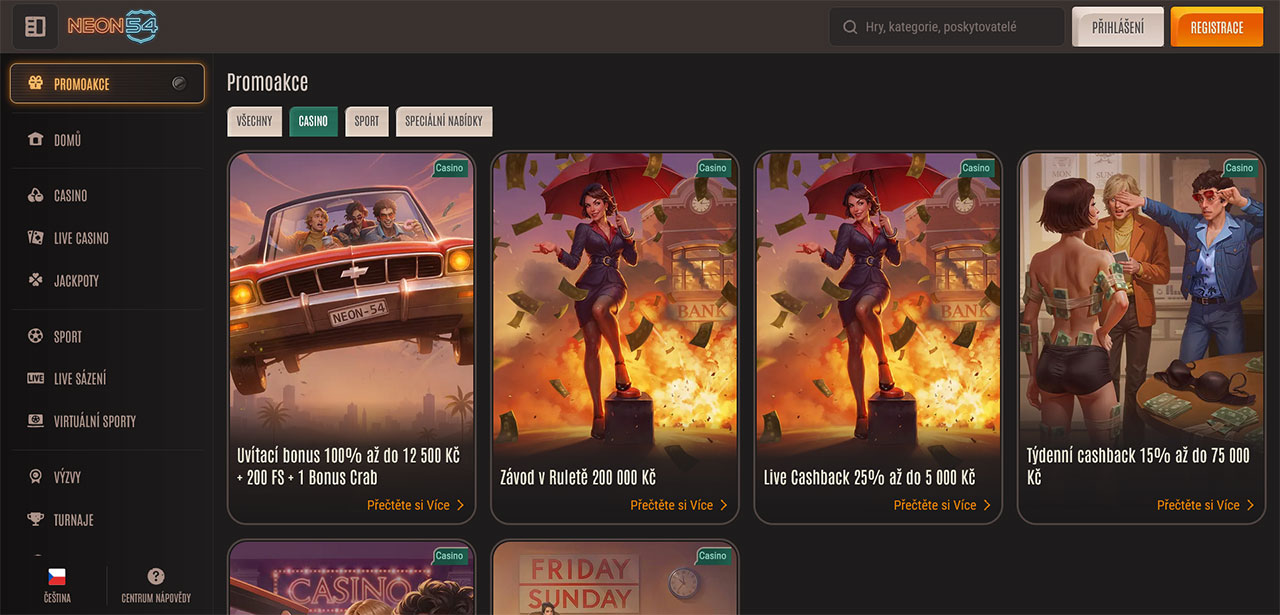The width and height of the screenshot is (1280, 615).
Task: Click the Turnaje trophy icon
Action: pyautogui.click(x=35, y=520)
